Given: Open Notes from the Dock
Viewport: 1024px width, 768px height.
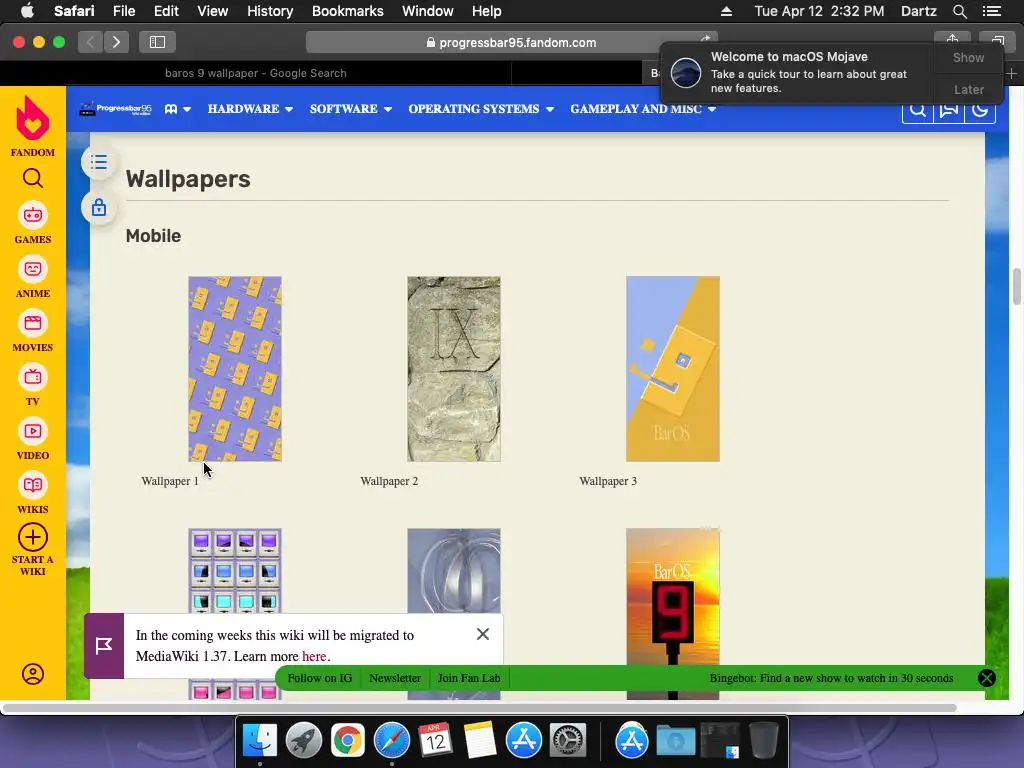Looking at the screenshot, I should [x=480, y=741].
